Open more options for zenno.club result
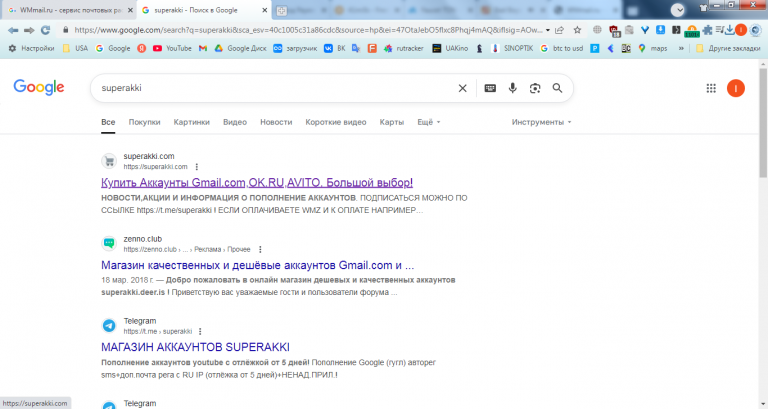This screenshot has width=768, height=409. (260, 249)
